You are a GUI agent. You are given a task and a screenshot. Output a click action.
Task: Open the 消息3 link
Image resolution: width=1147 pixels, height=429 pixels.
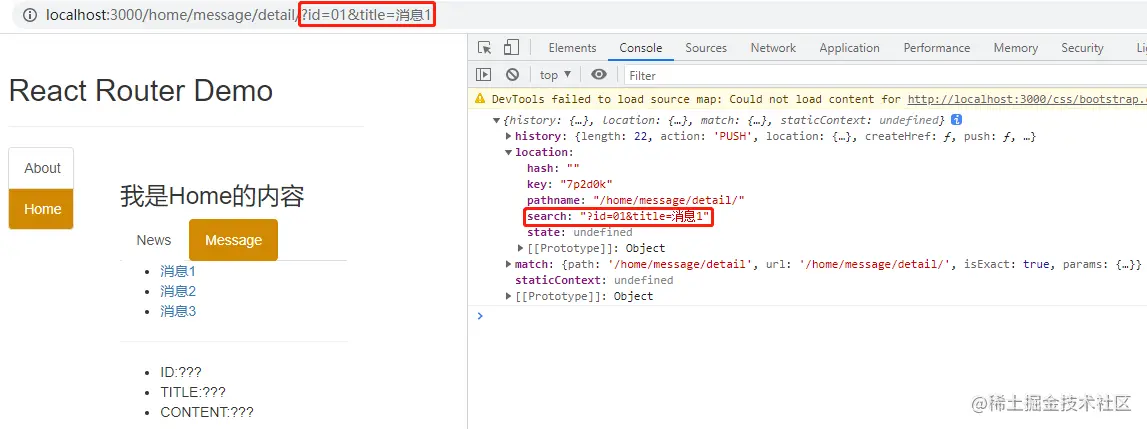[x=178, y=311]
